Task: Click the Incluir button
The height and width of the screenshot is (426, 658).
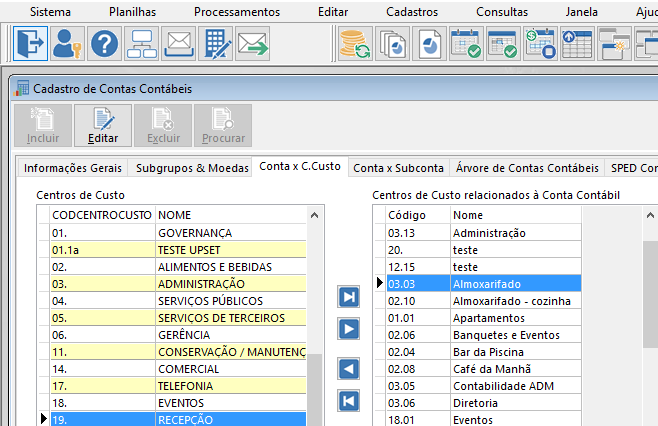Action: [x=43, y=125]
